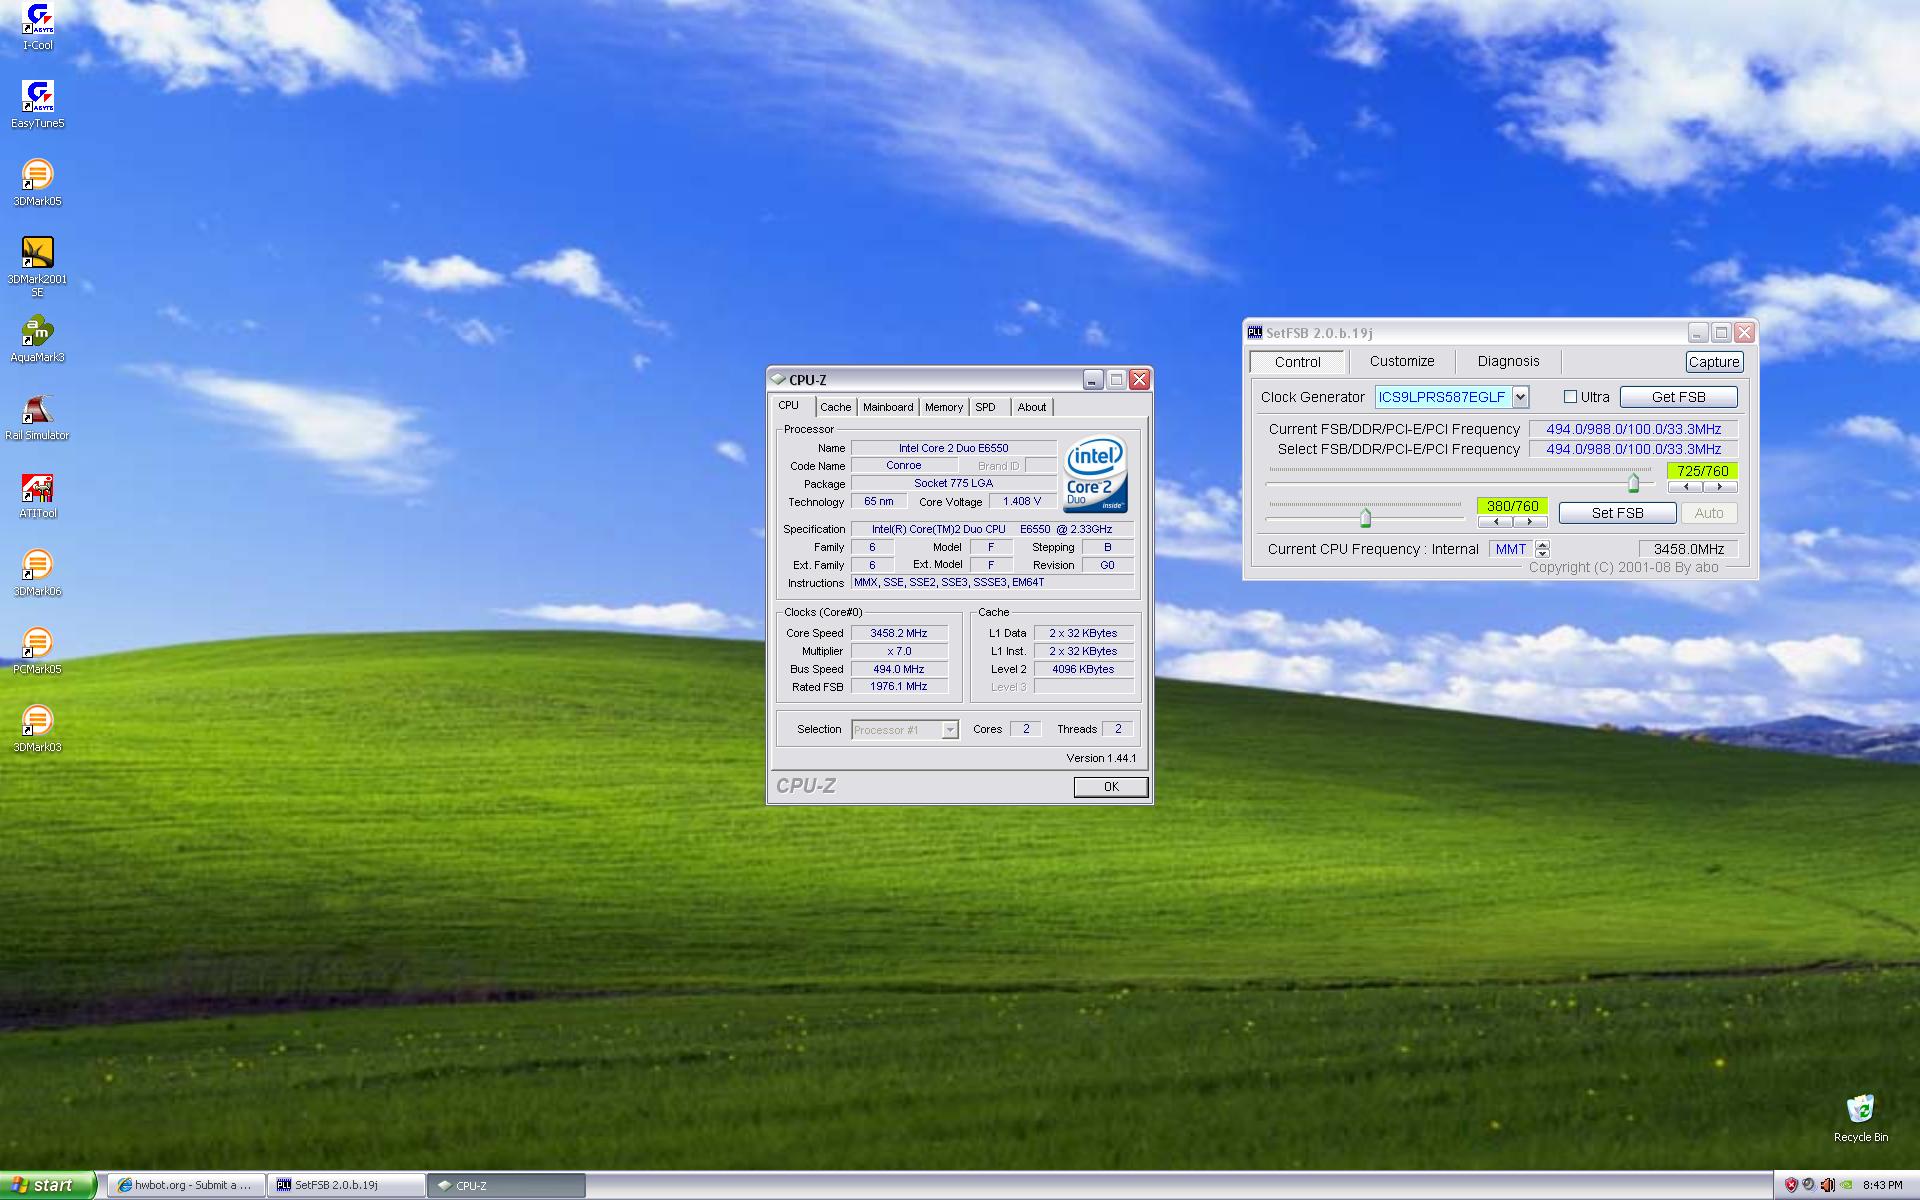Open the Windows Security Center tray icon
This screenshot has width=1920, height=1200.
[1791, 1185]
